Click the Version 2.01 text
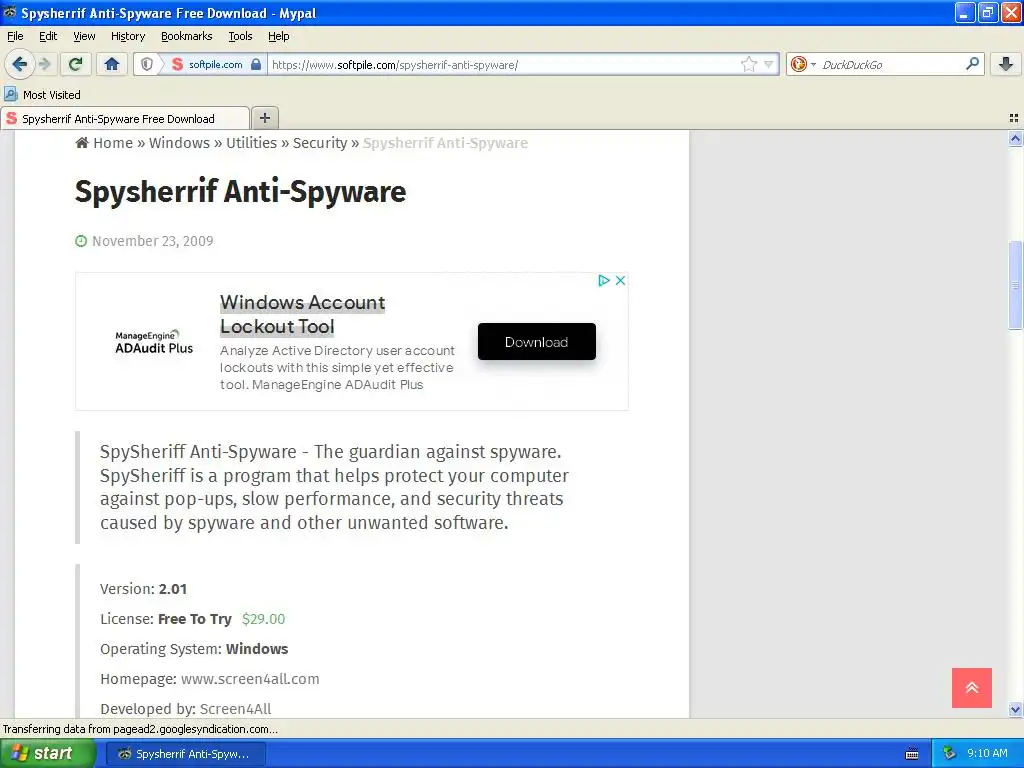This screenshot has height=768, width=1024. (144, 588)
